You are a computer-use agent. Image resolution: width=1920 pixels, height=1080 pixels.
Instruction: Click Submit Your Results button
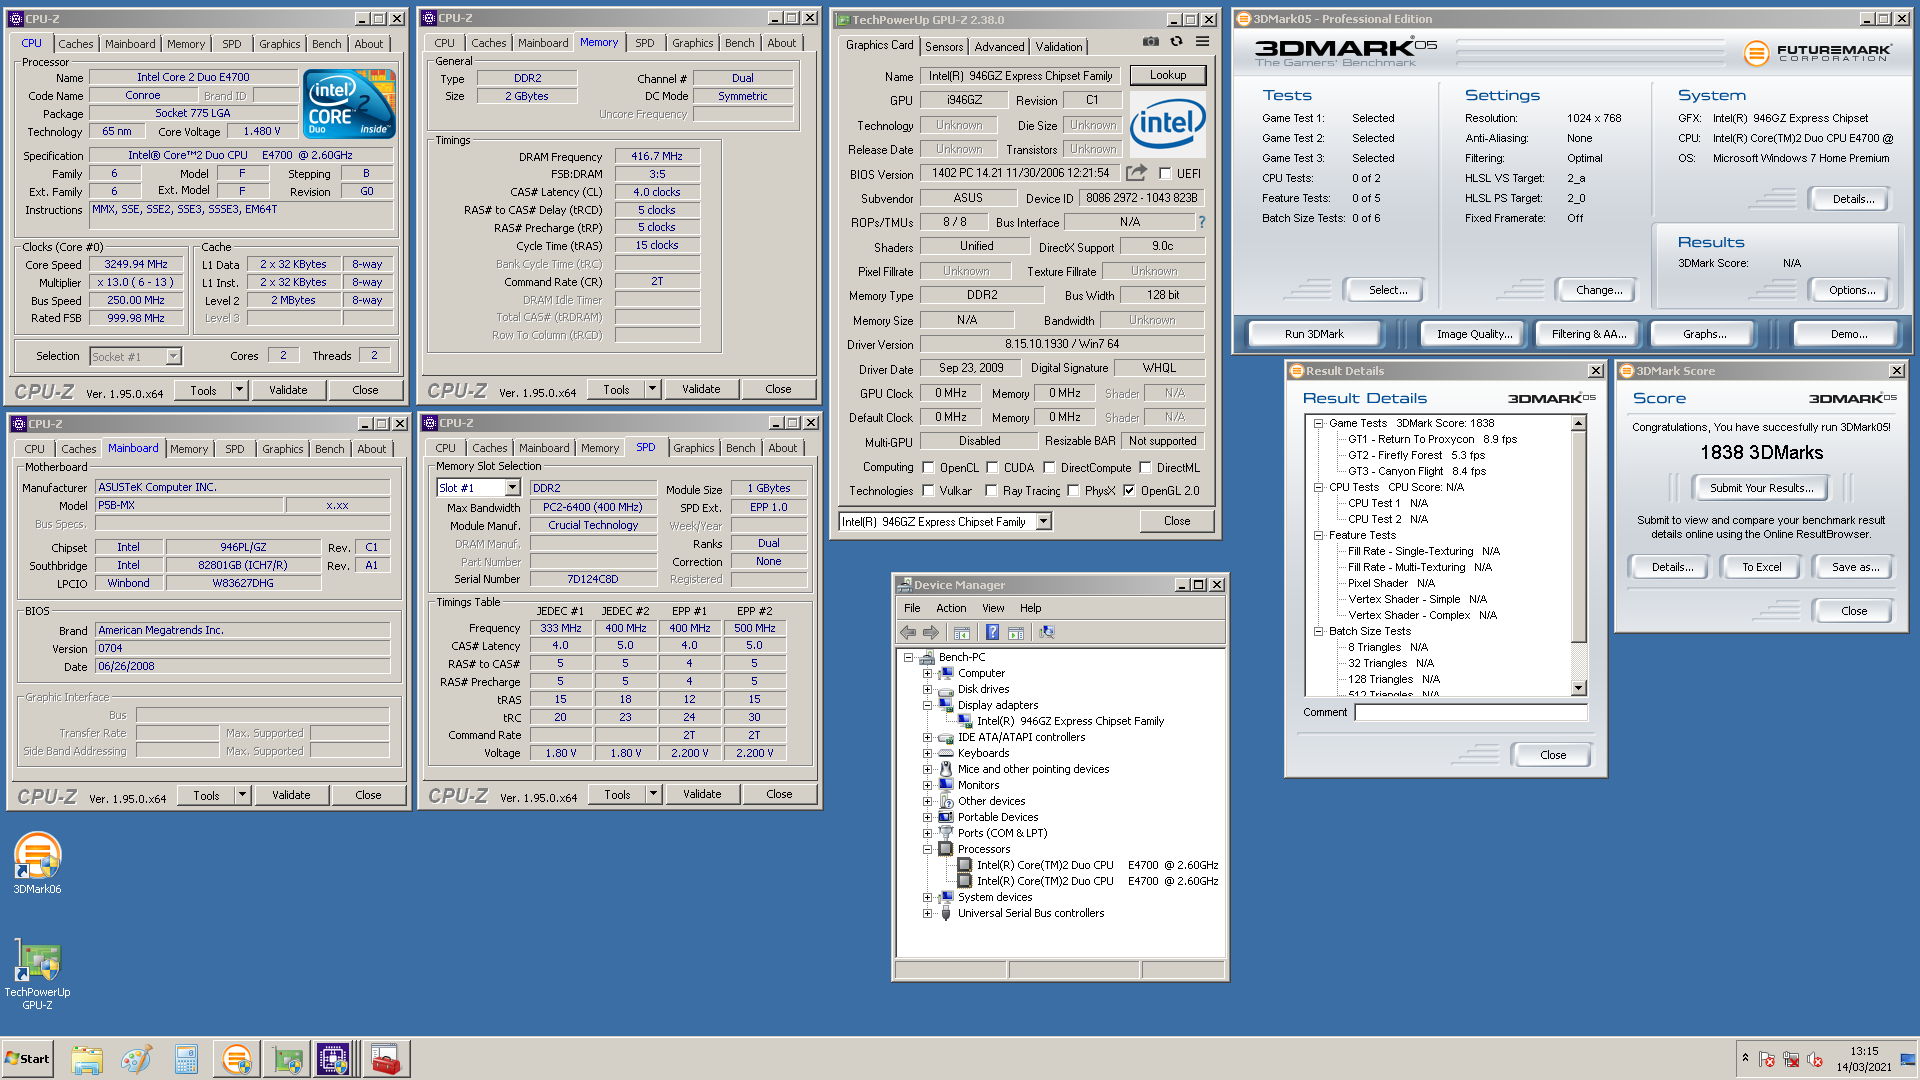1761,488
